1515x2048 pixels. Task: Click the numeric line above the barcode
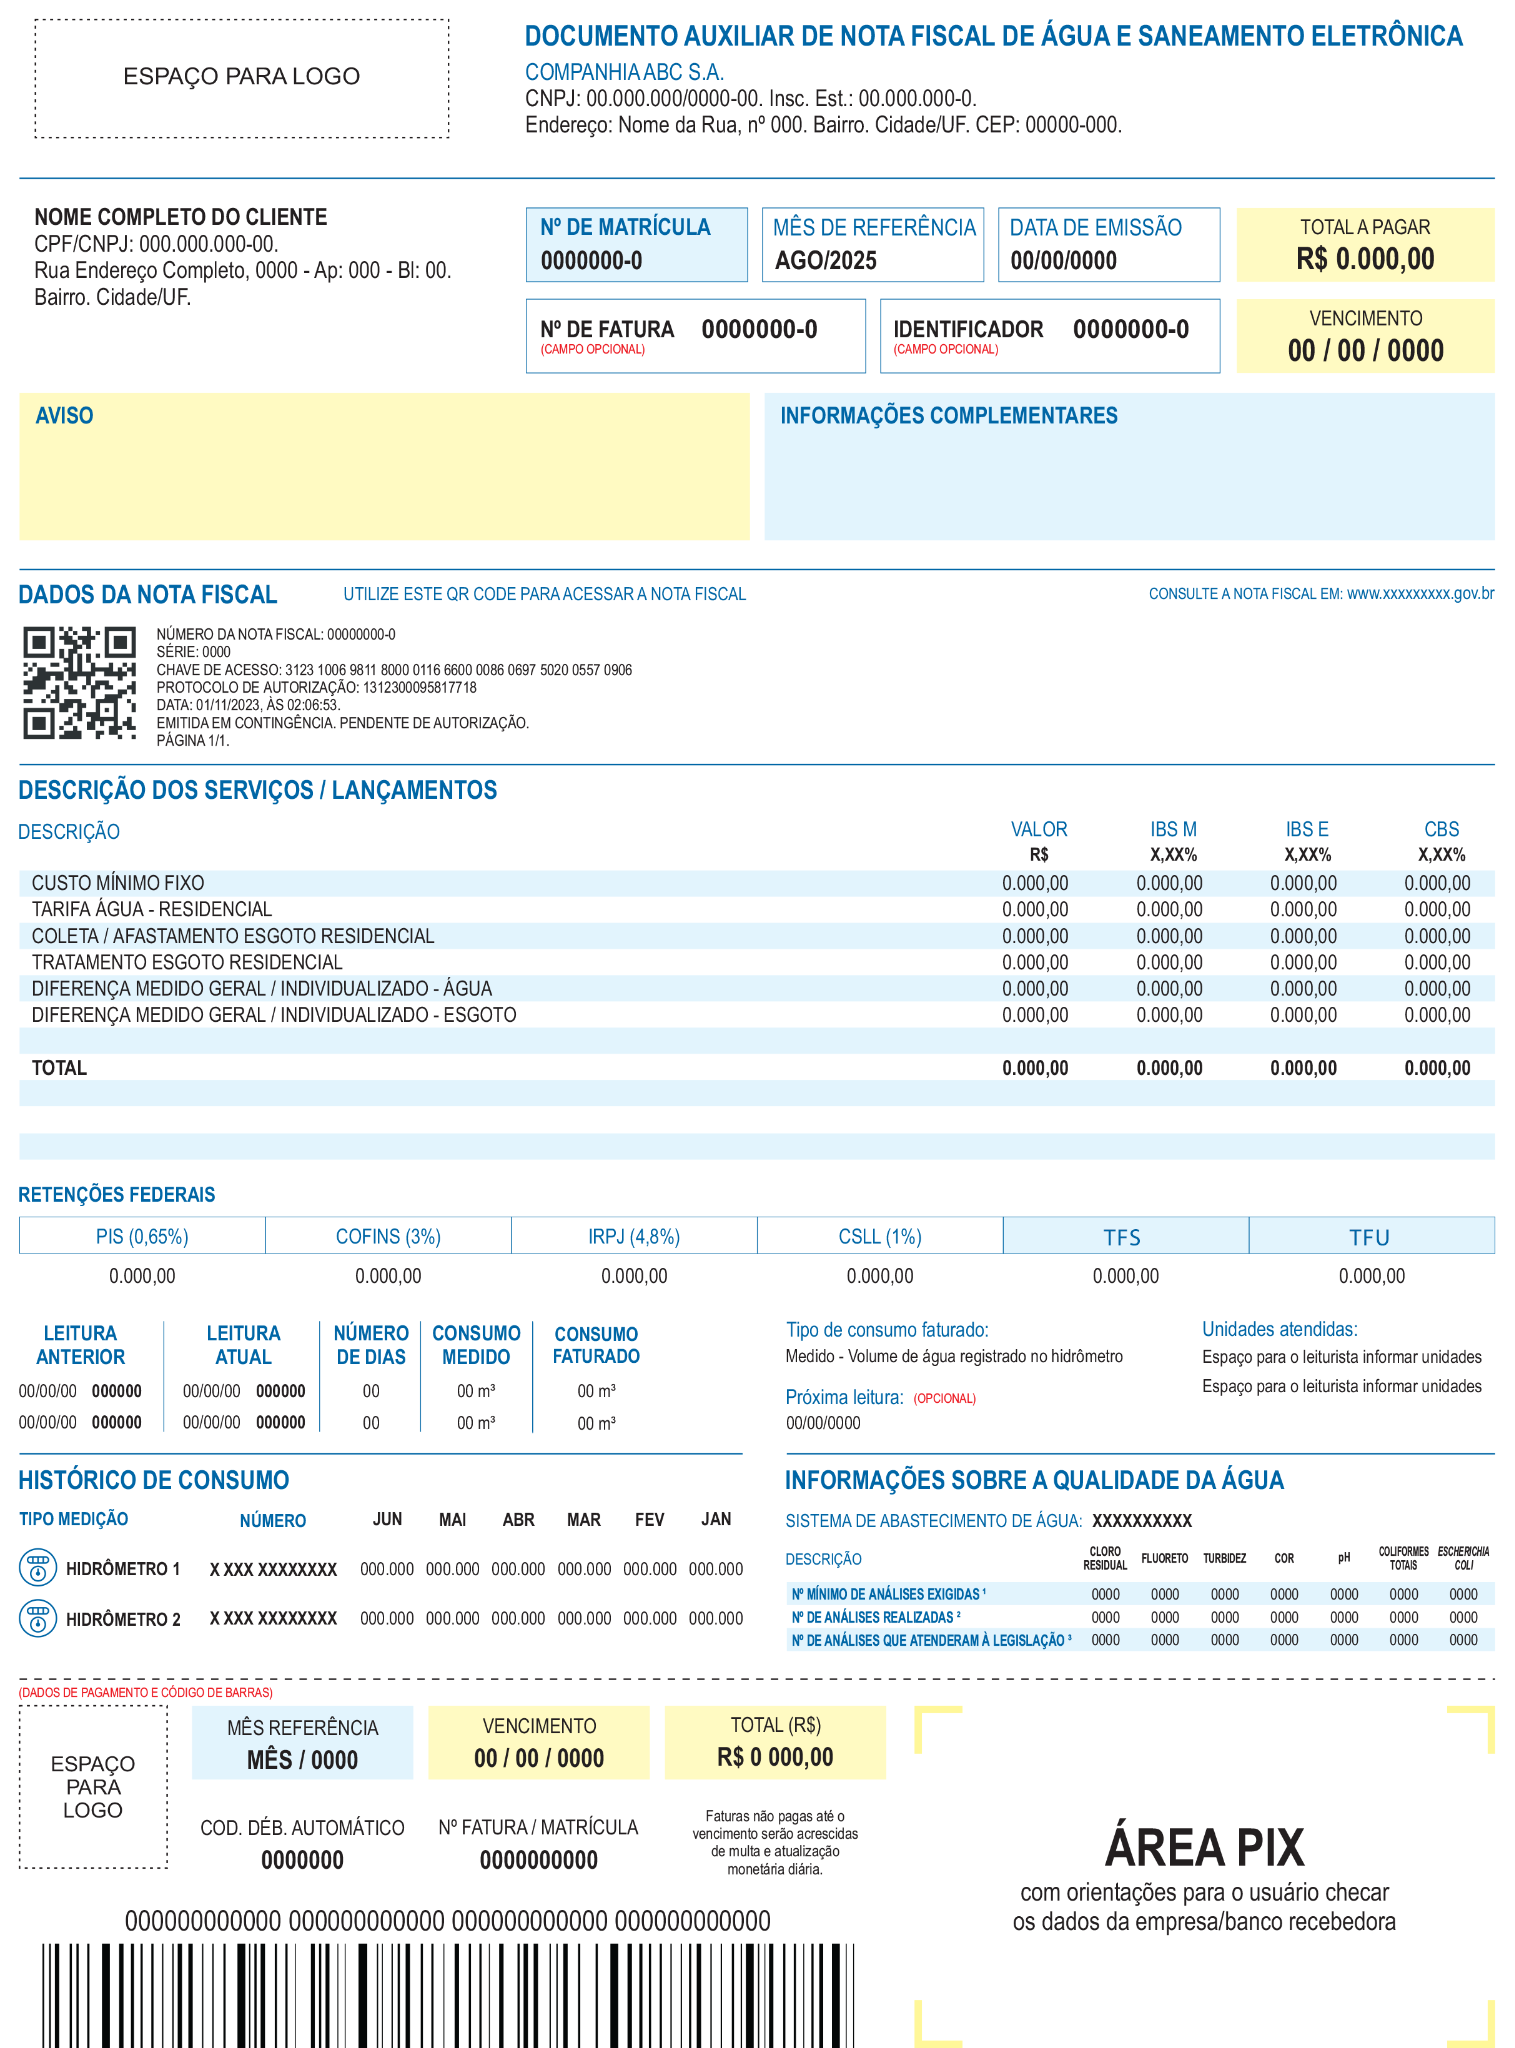(x=448, y=1921)
